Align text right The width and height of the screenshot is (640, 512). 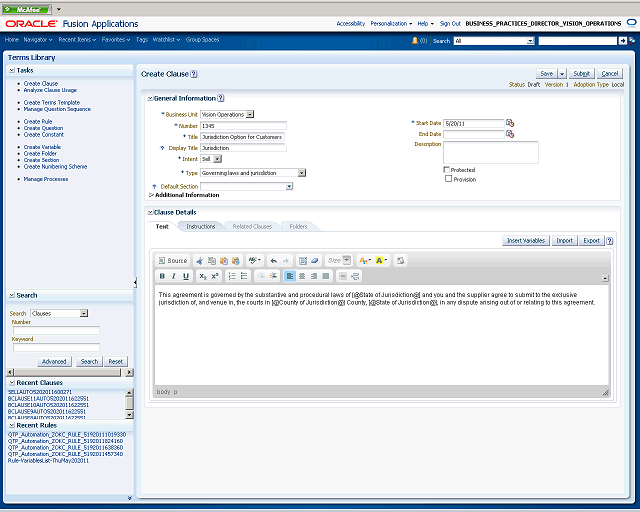pyautogui.click(x=313, y=276)
